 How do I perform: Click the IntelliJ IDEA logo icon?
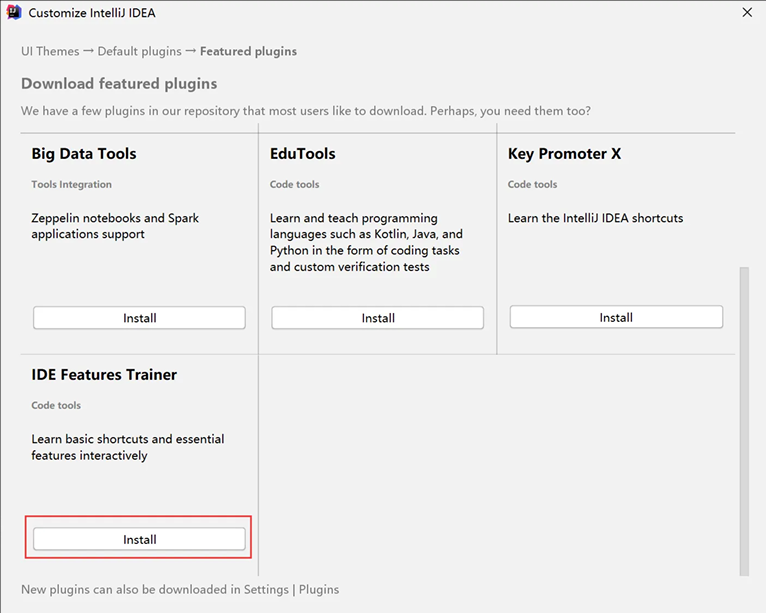coord(14,12)
